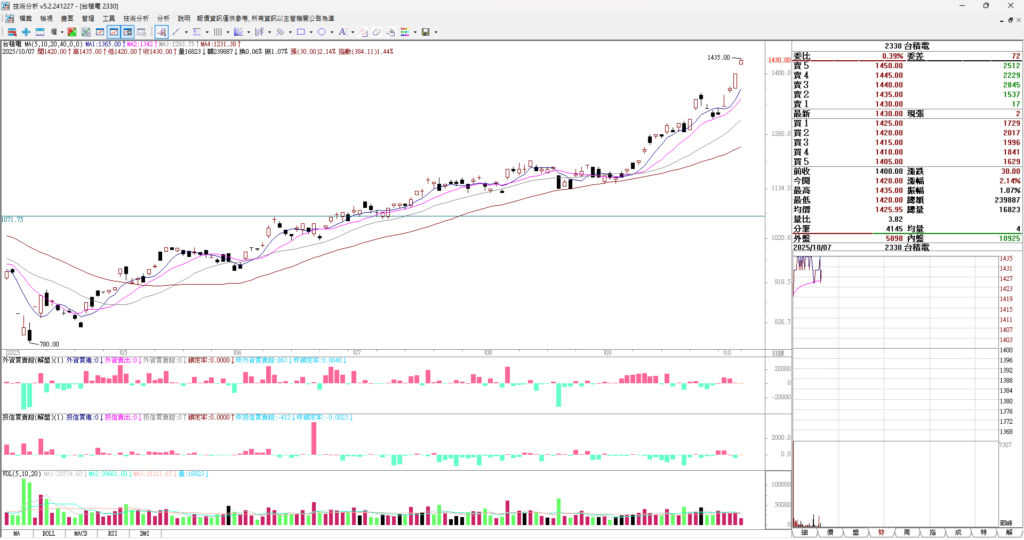
Task: Select the text annotation tool
Action: pos(342,32)
